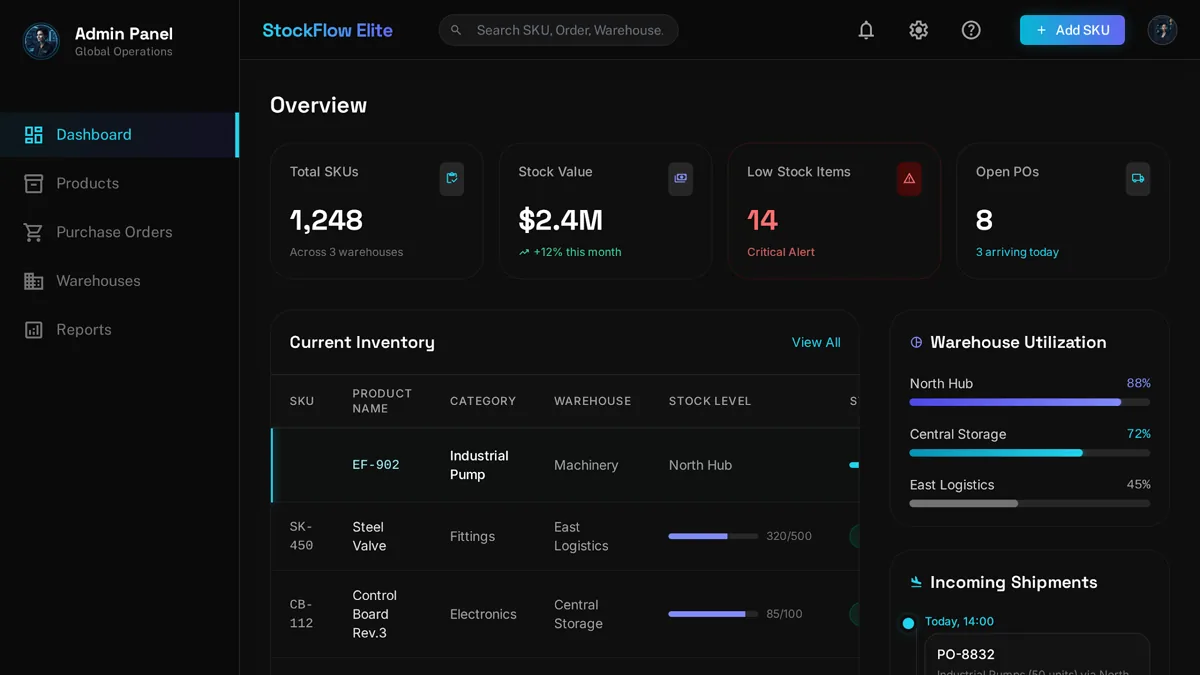Click the Products box icon in sidebar

point(34,184)
